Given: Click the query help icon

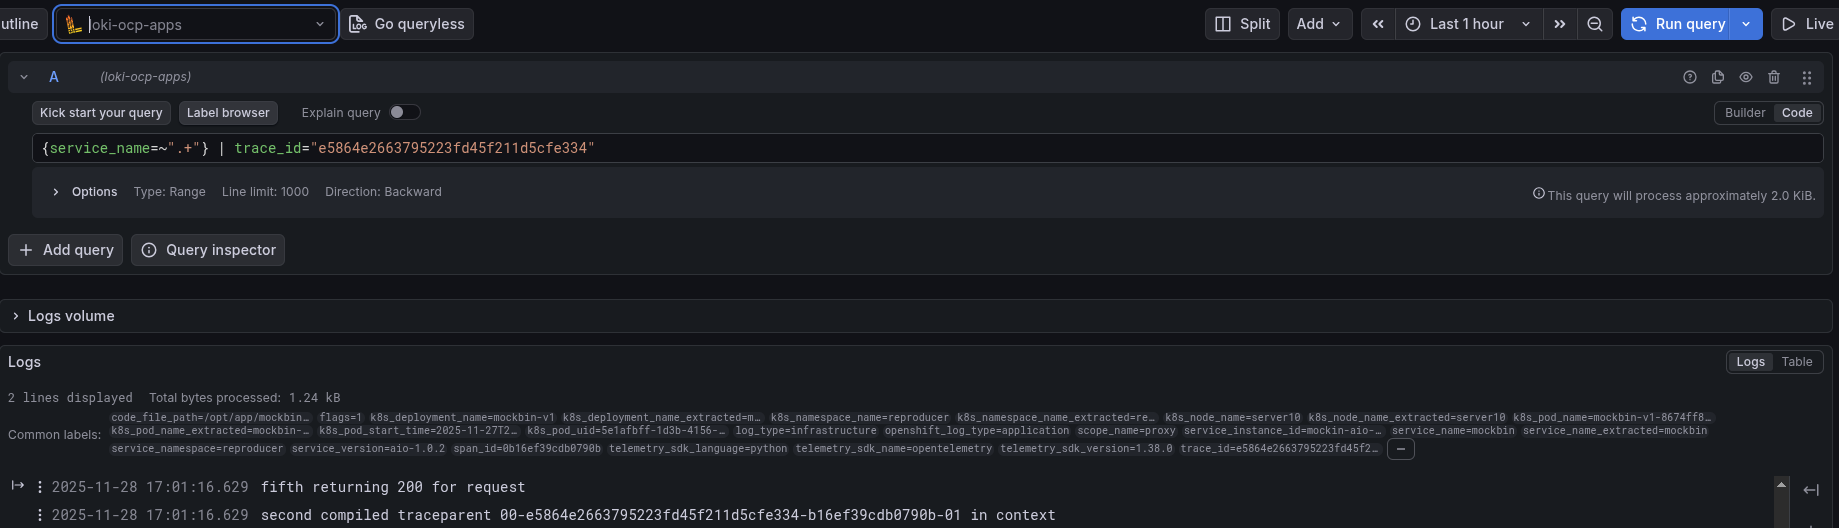Looking at the screenshot, I should 1690,77.
